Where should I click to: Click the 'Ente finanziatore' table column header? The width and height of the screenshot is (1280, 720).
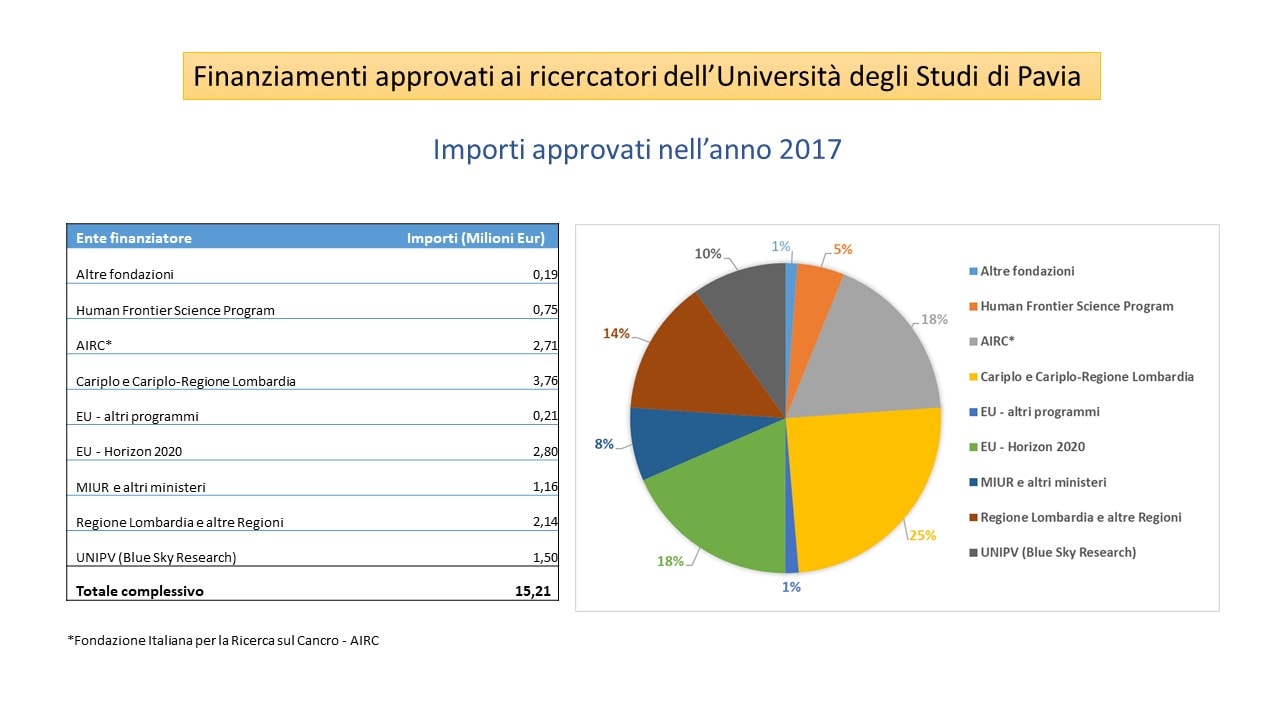coord(134,238)
